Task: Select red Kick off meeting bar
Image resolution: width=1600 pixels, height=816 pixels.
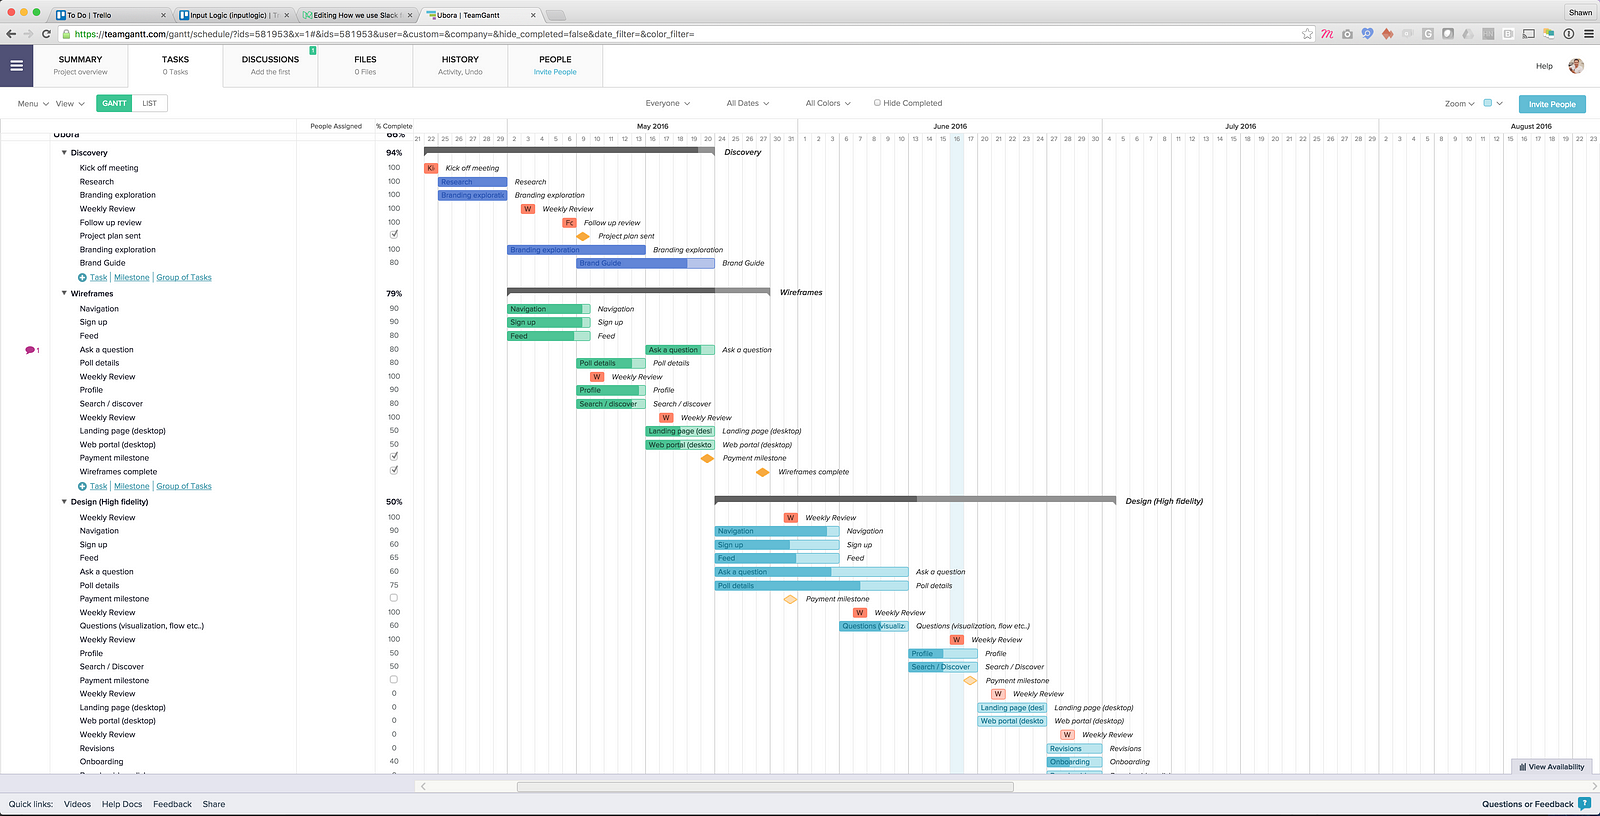Action: click(431, 168)
